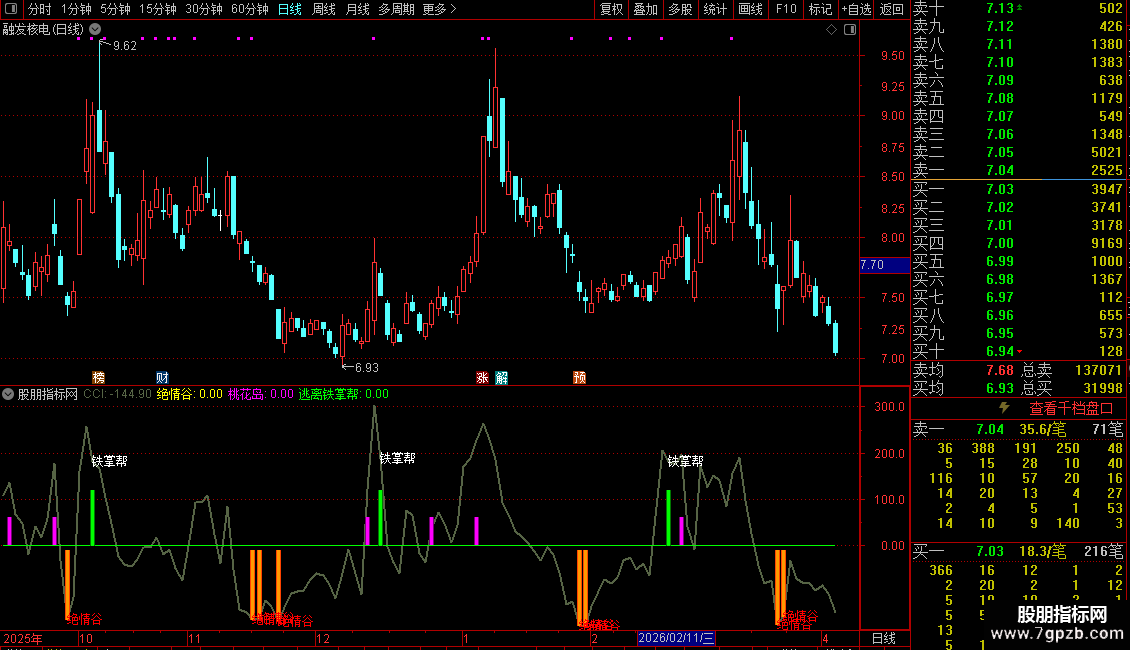
Task: Click 查看千档盘口 link
Action: click(x=1071, y=409)
